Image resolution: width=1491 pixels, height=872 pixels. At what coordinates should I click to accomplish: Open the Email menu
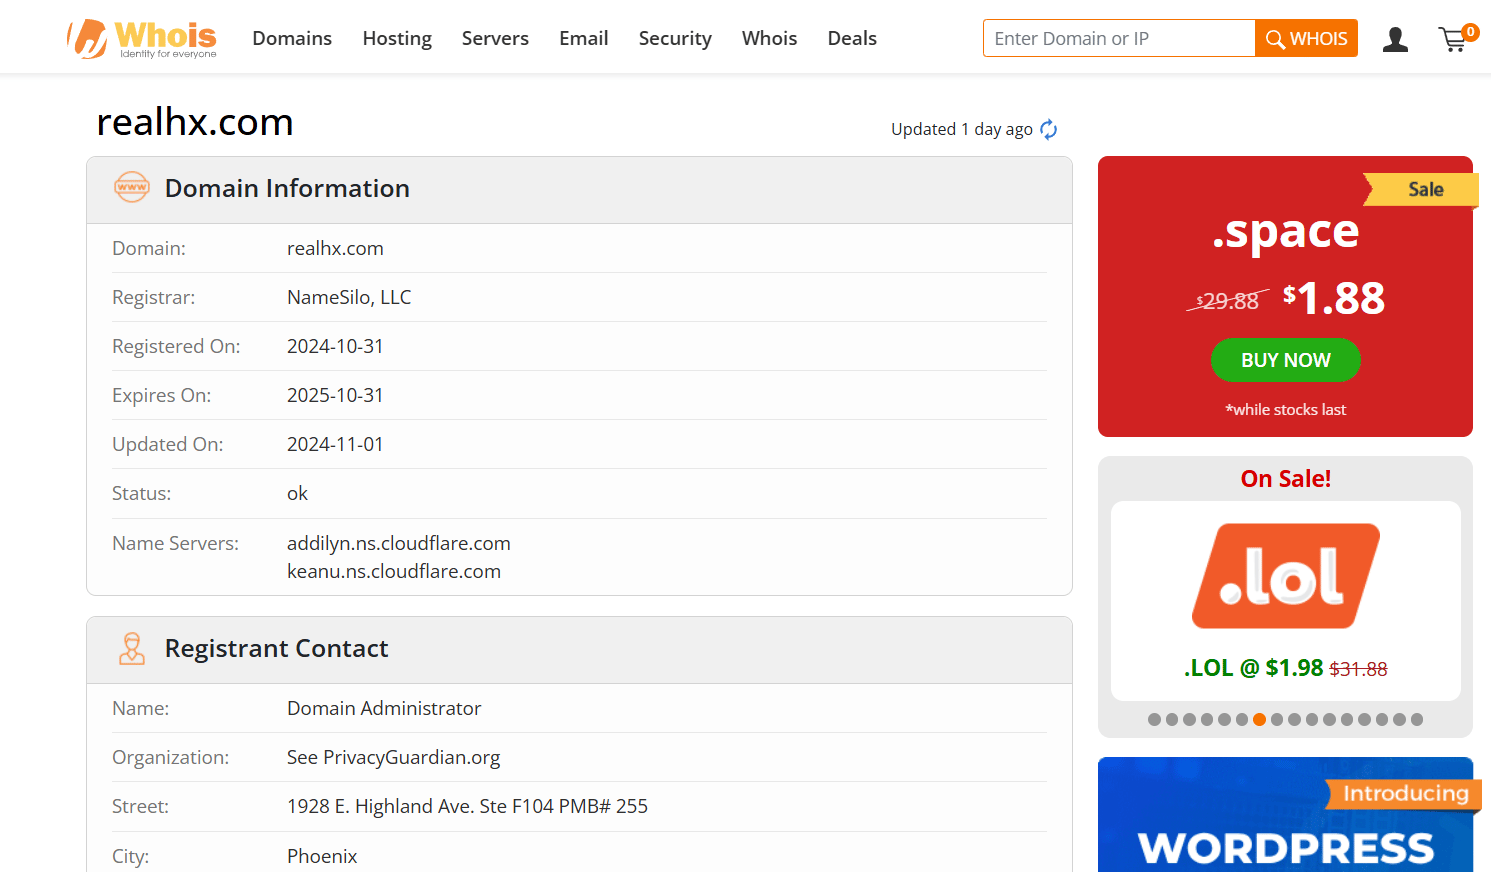pos(584,38)
